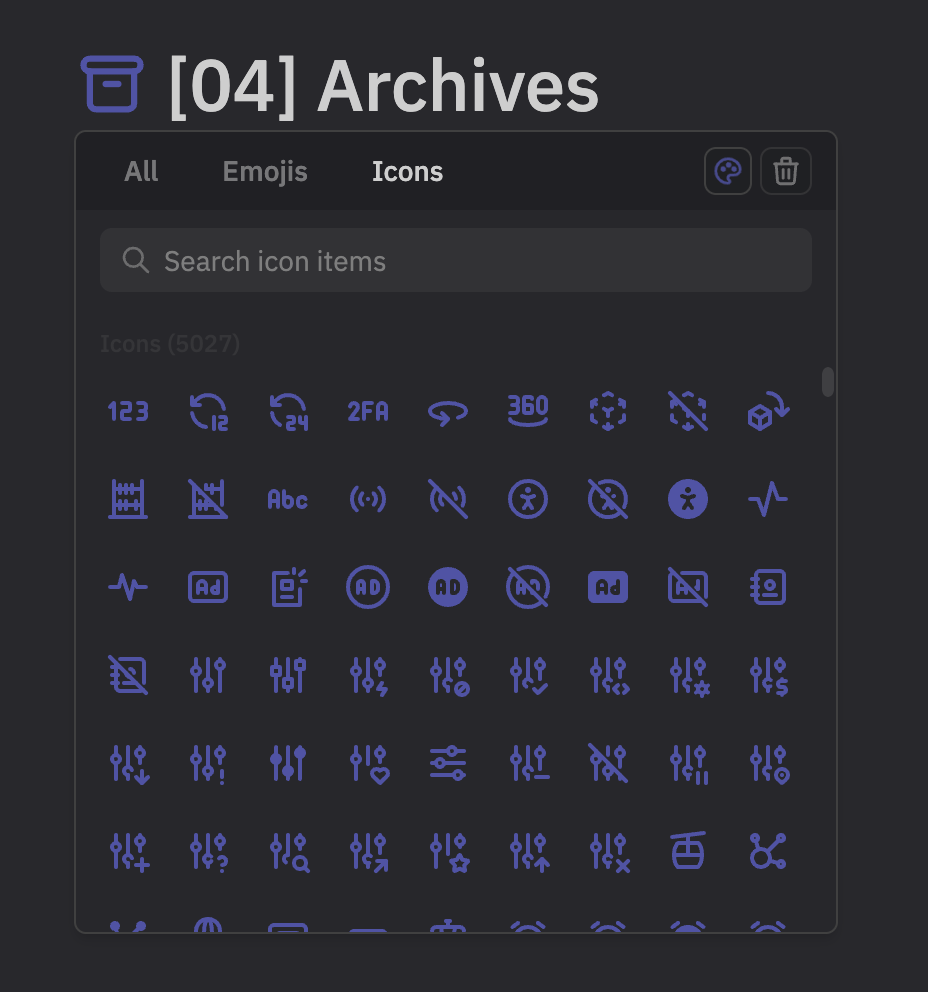
Task: Choose the 360 degrees icon
Action: click(528, 410)
